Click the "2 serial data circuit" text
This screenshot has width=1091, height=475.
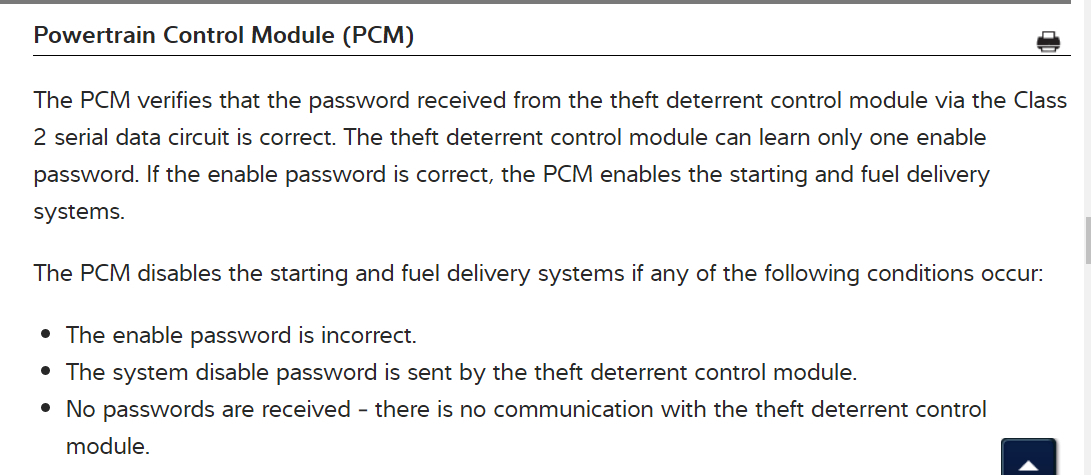pos(130,137)
